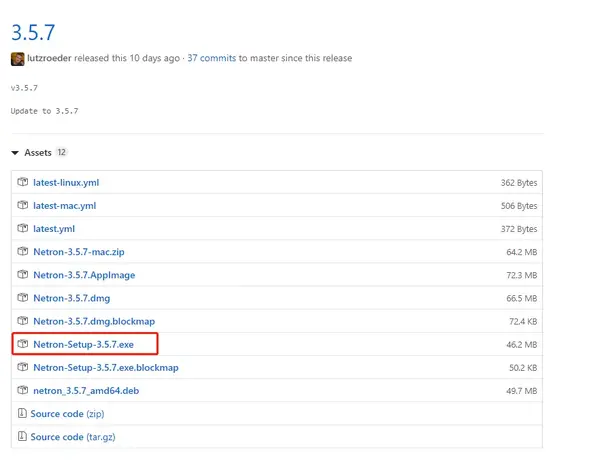Viewport: 600px width, 464px height.
Task: Click package icon beside Netron-3.5.7.dmg
Action: click(x=23, y=298)
